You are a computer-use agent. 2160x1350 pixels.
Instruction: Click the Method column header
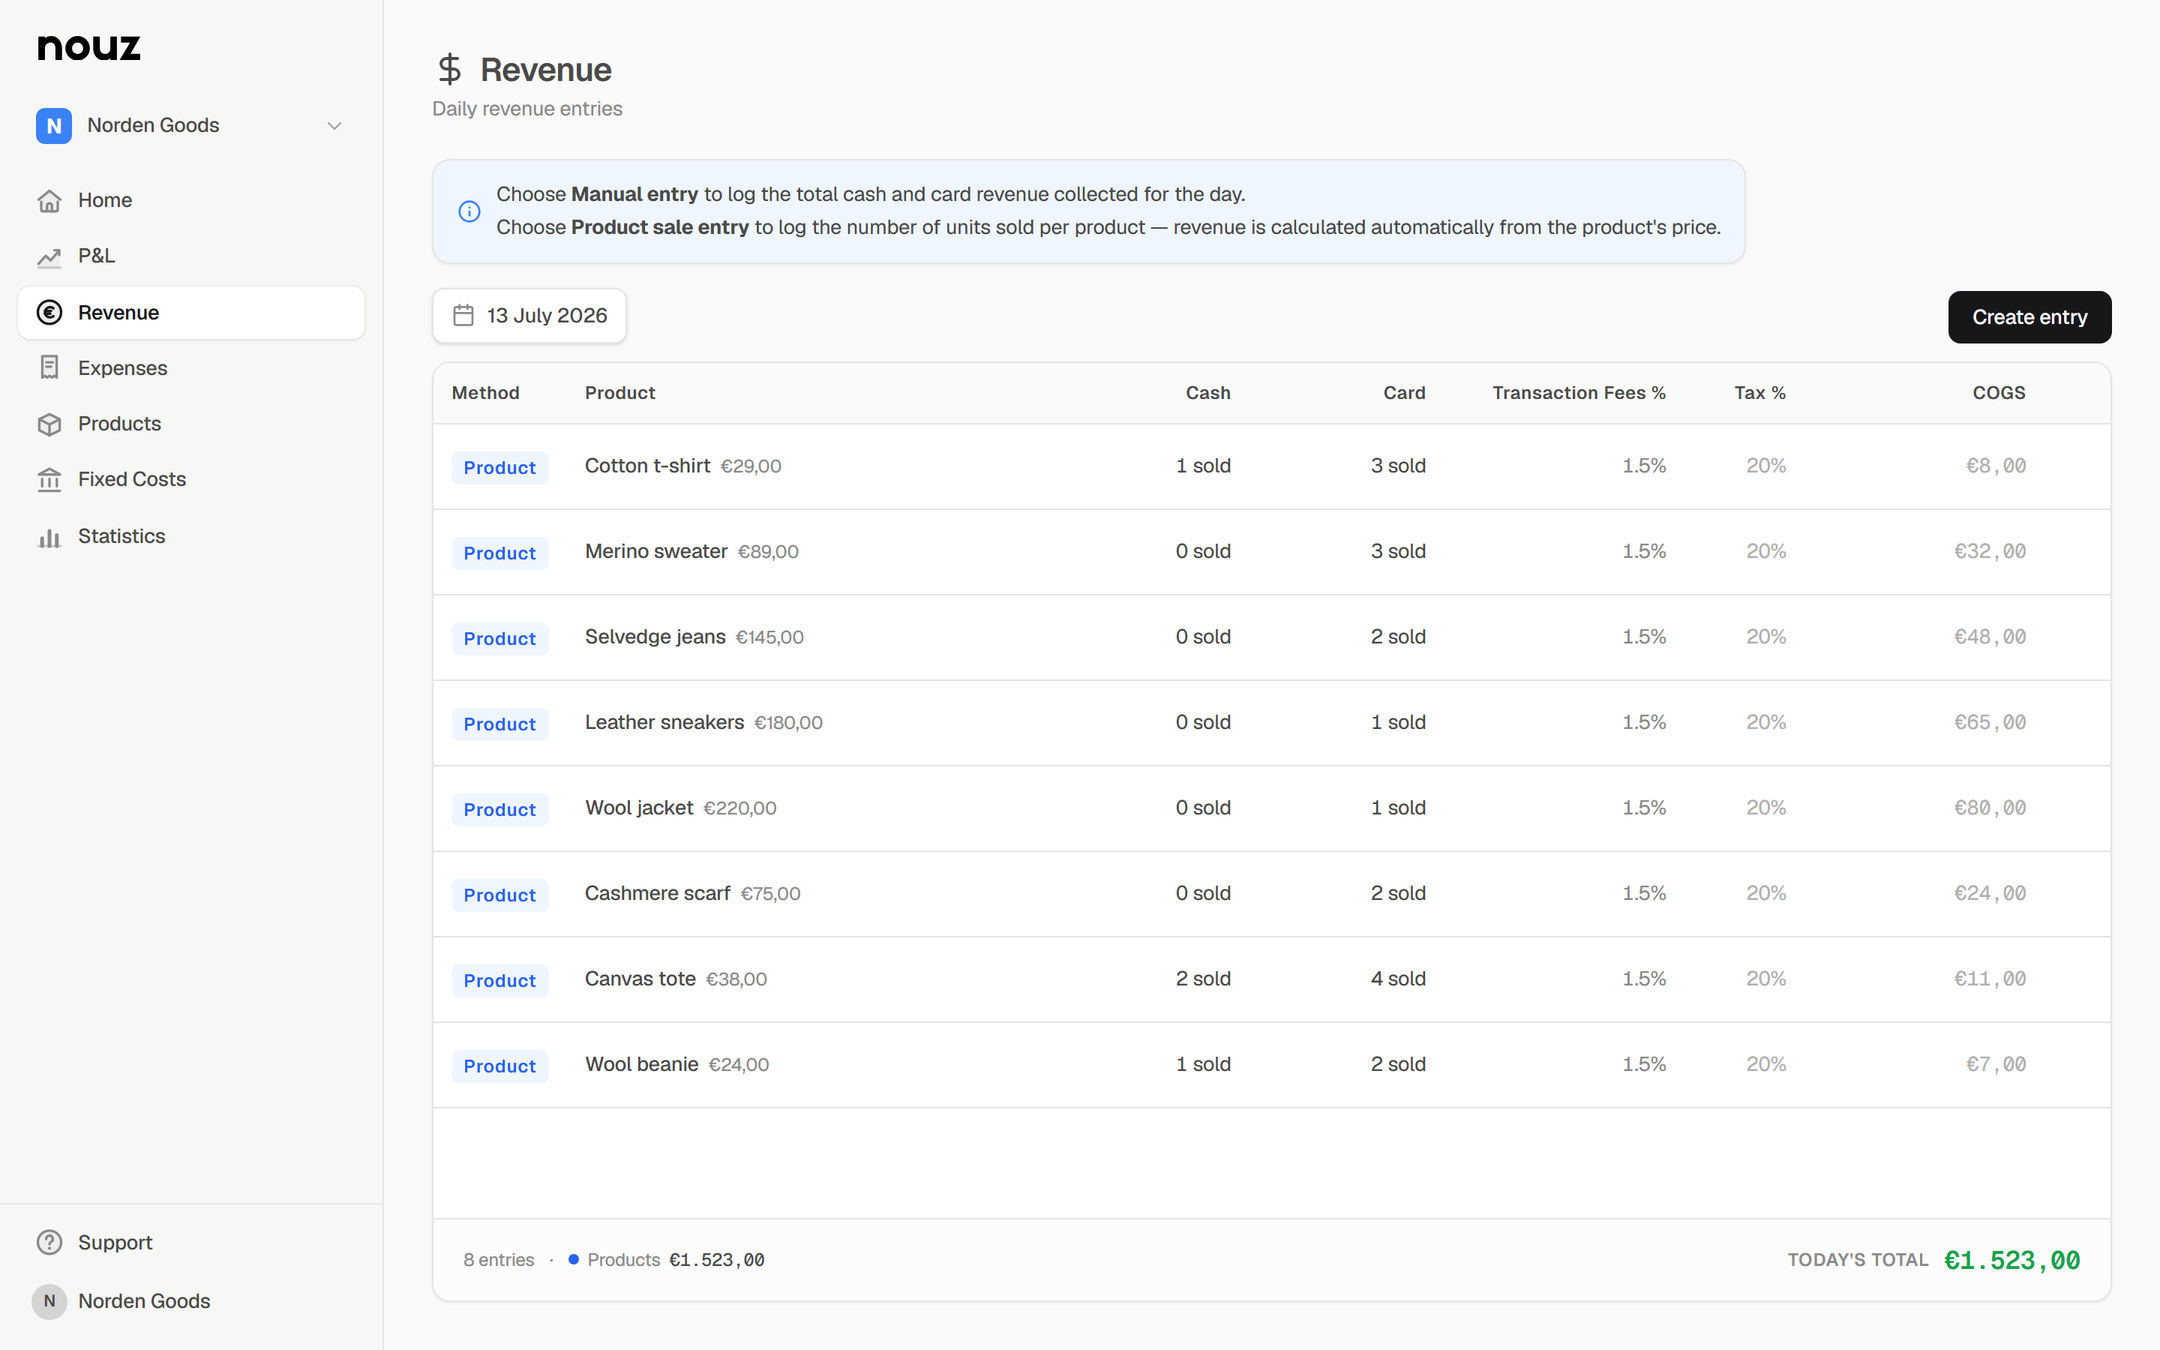(x=485, y=393)
